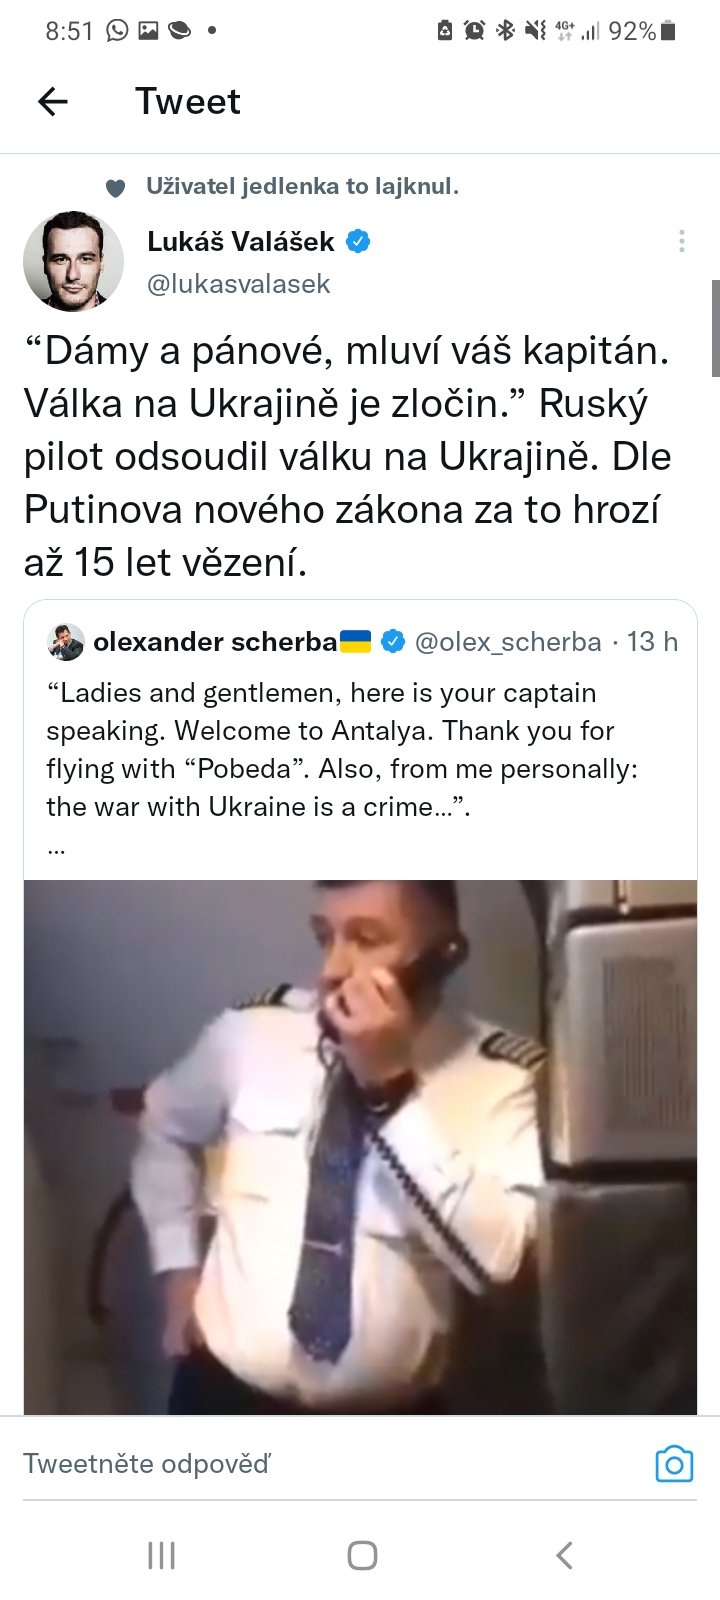Tap the camera icon in reply bar

point(674,1464)
